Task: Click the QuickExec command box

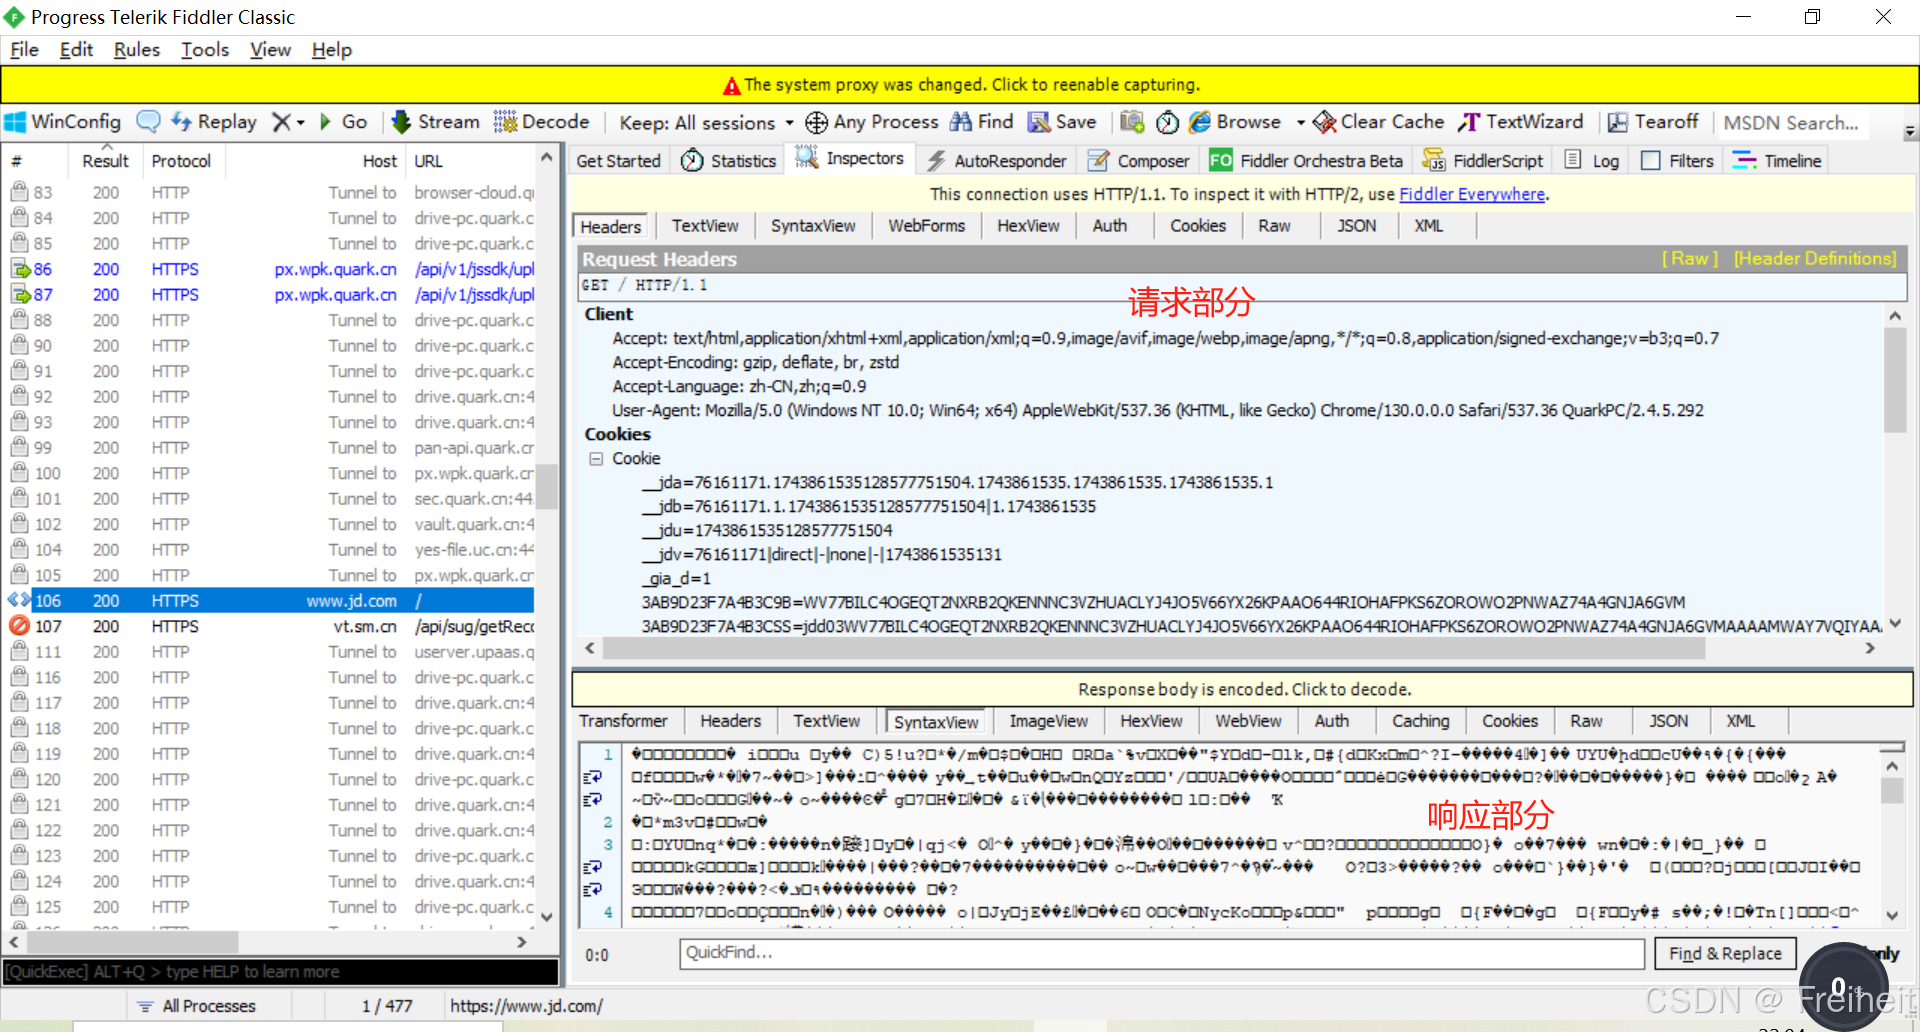Action: (280, 972)
